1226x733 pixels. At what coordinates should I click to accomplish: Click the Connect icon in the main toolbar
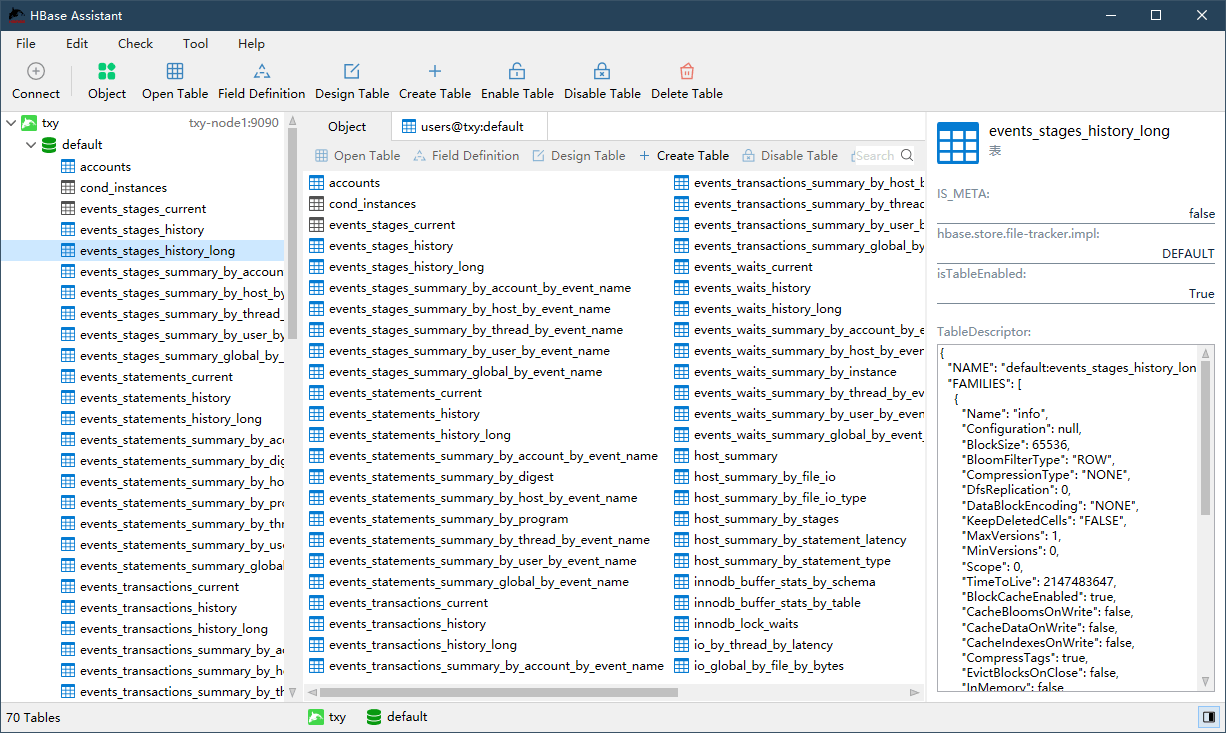pos(36,71)
